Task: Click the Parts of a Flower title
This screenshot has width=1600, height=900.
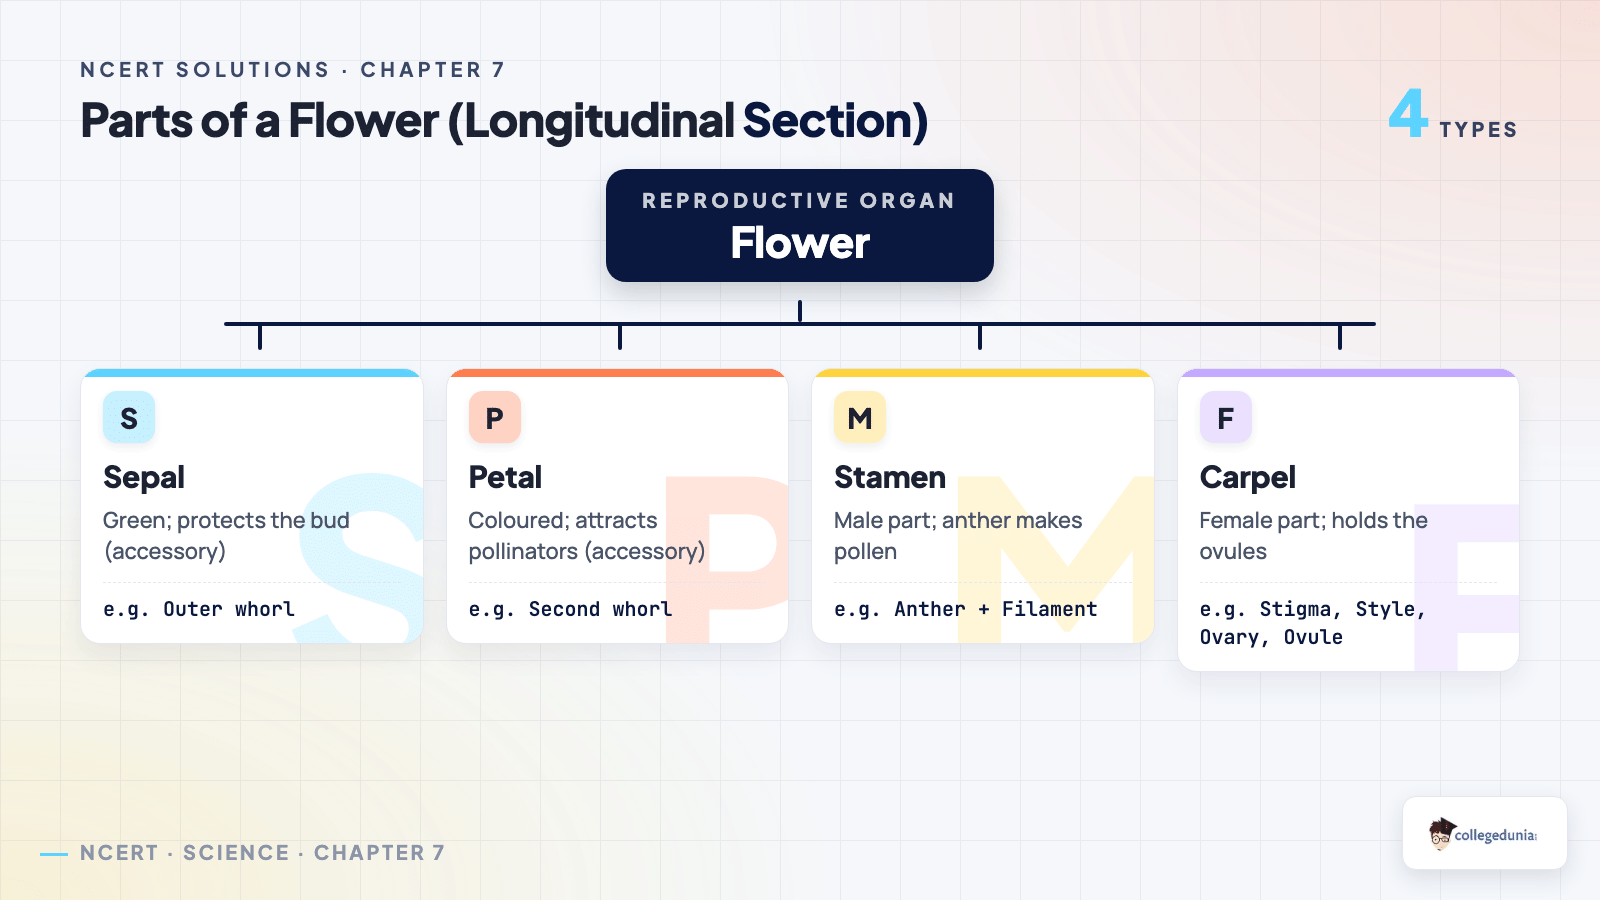Action: (504, 121)
